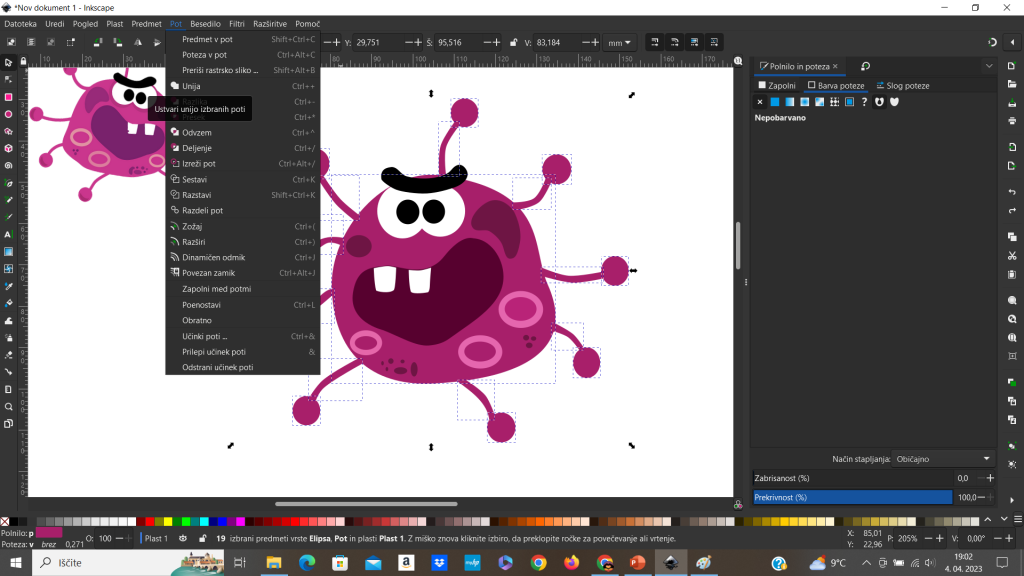Open document icon in command bar
This screenshot has height=576, width=1024.
click(1012, 84)
